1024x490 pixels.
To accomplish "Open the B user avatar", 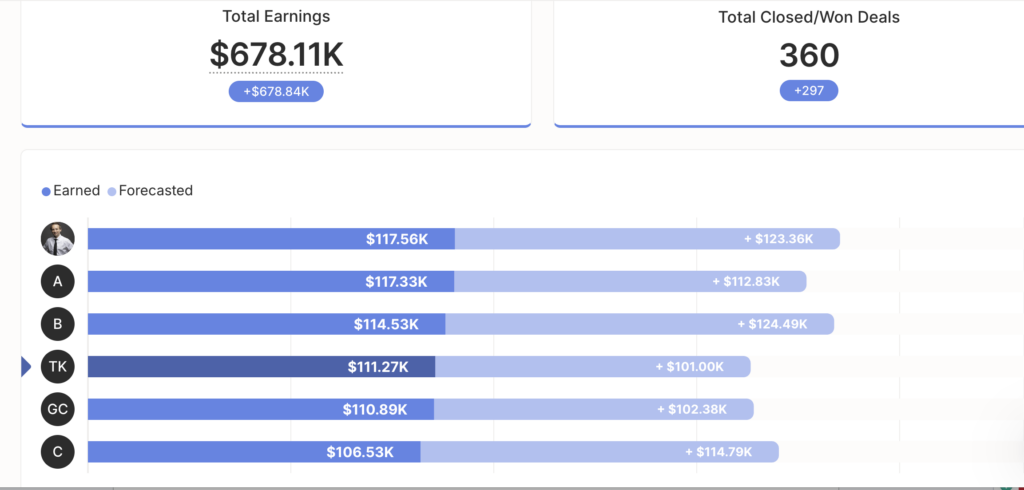I will coord(57,324).
